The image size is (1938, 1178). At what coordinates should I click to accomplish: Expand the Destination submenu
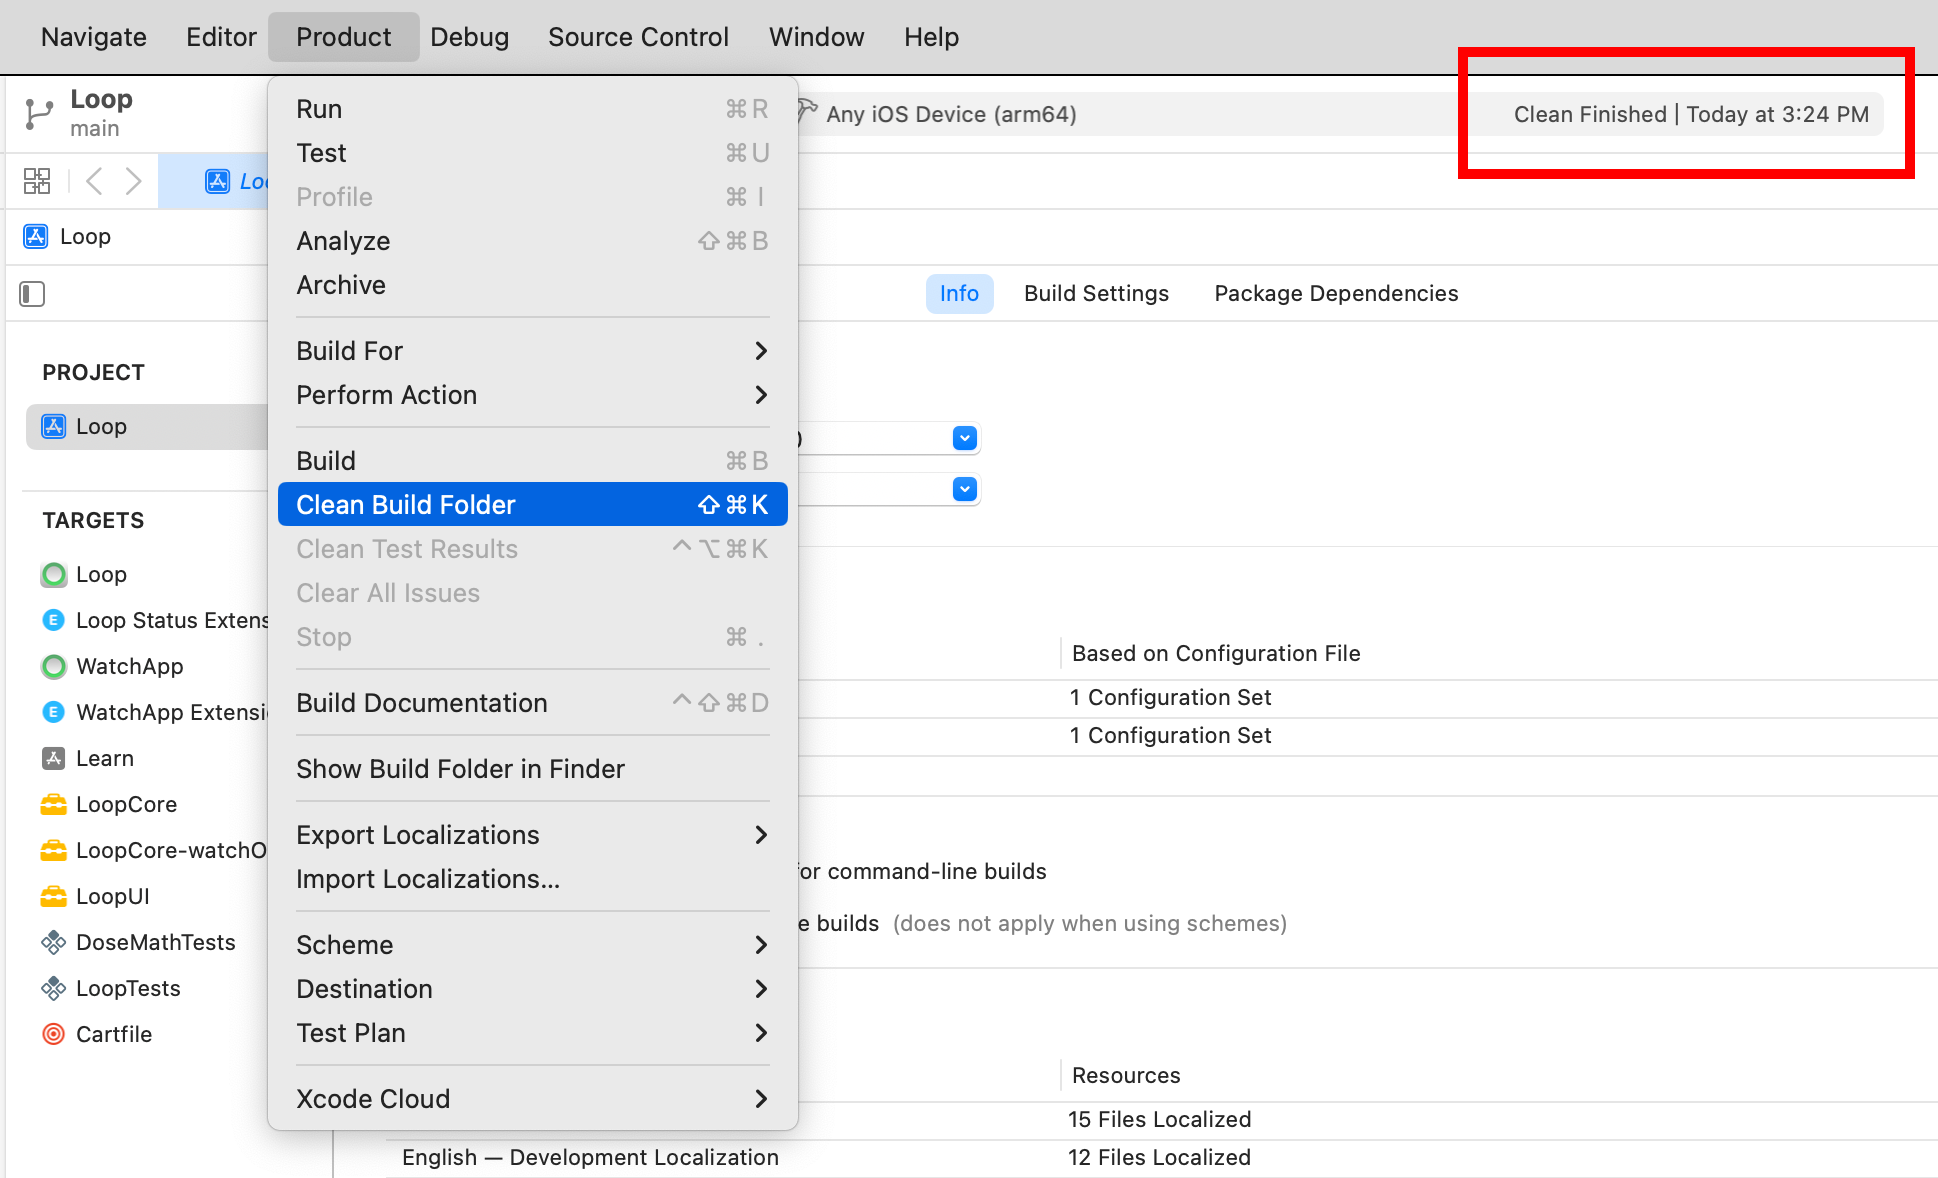point(533,989)
